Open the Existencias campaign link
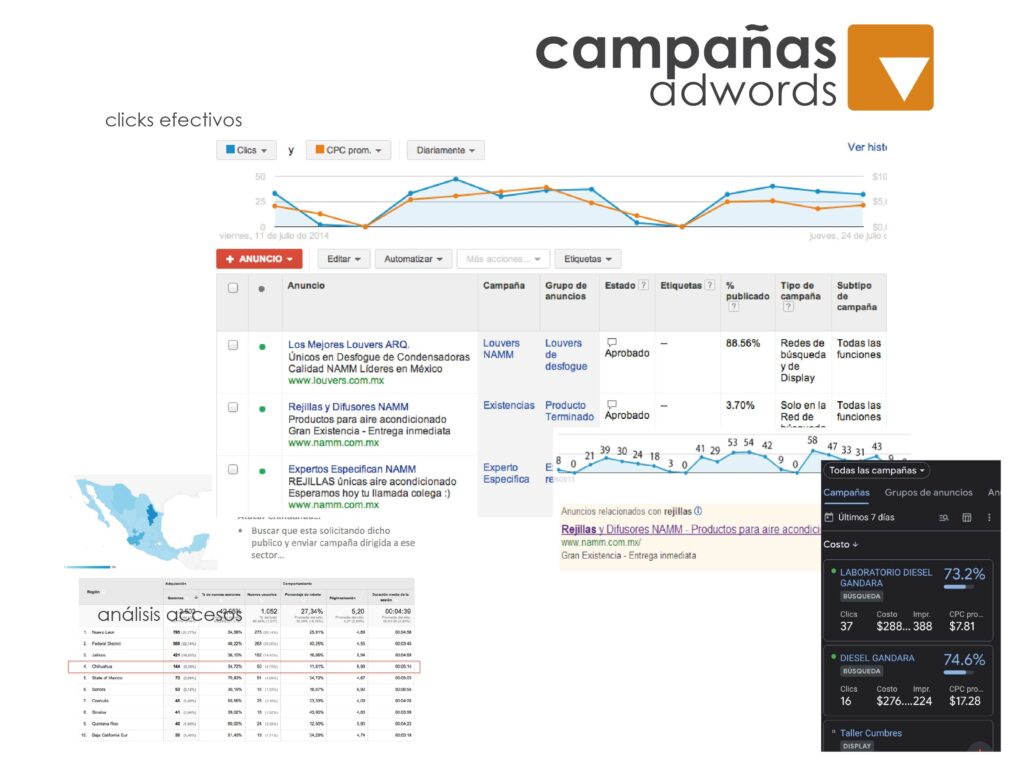The width and height of the screenshot is (1024, 768). (509, 405)
